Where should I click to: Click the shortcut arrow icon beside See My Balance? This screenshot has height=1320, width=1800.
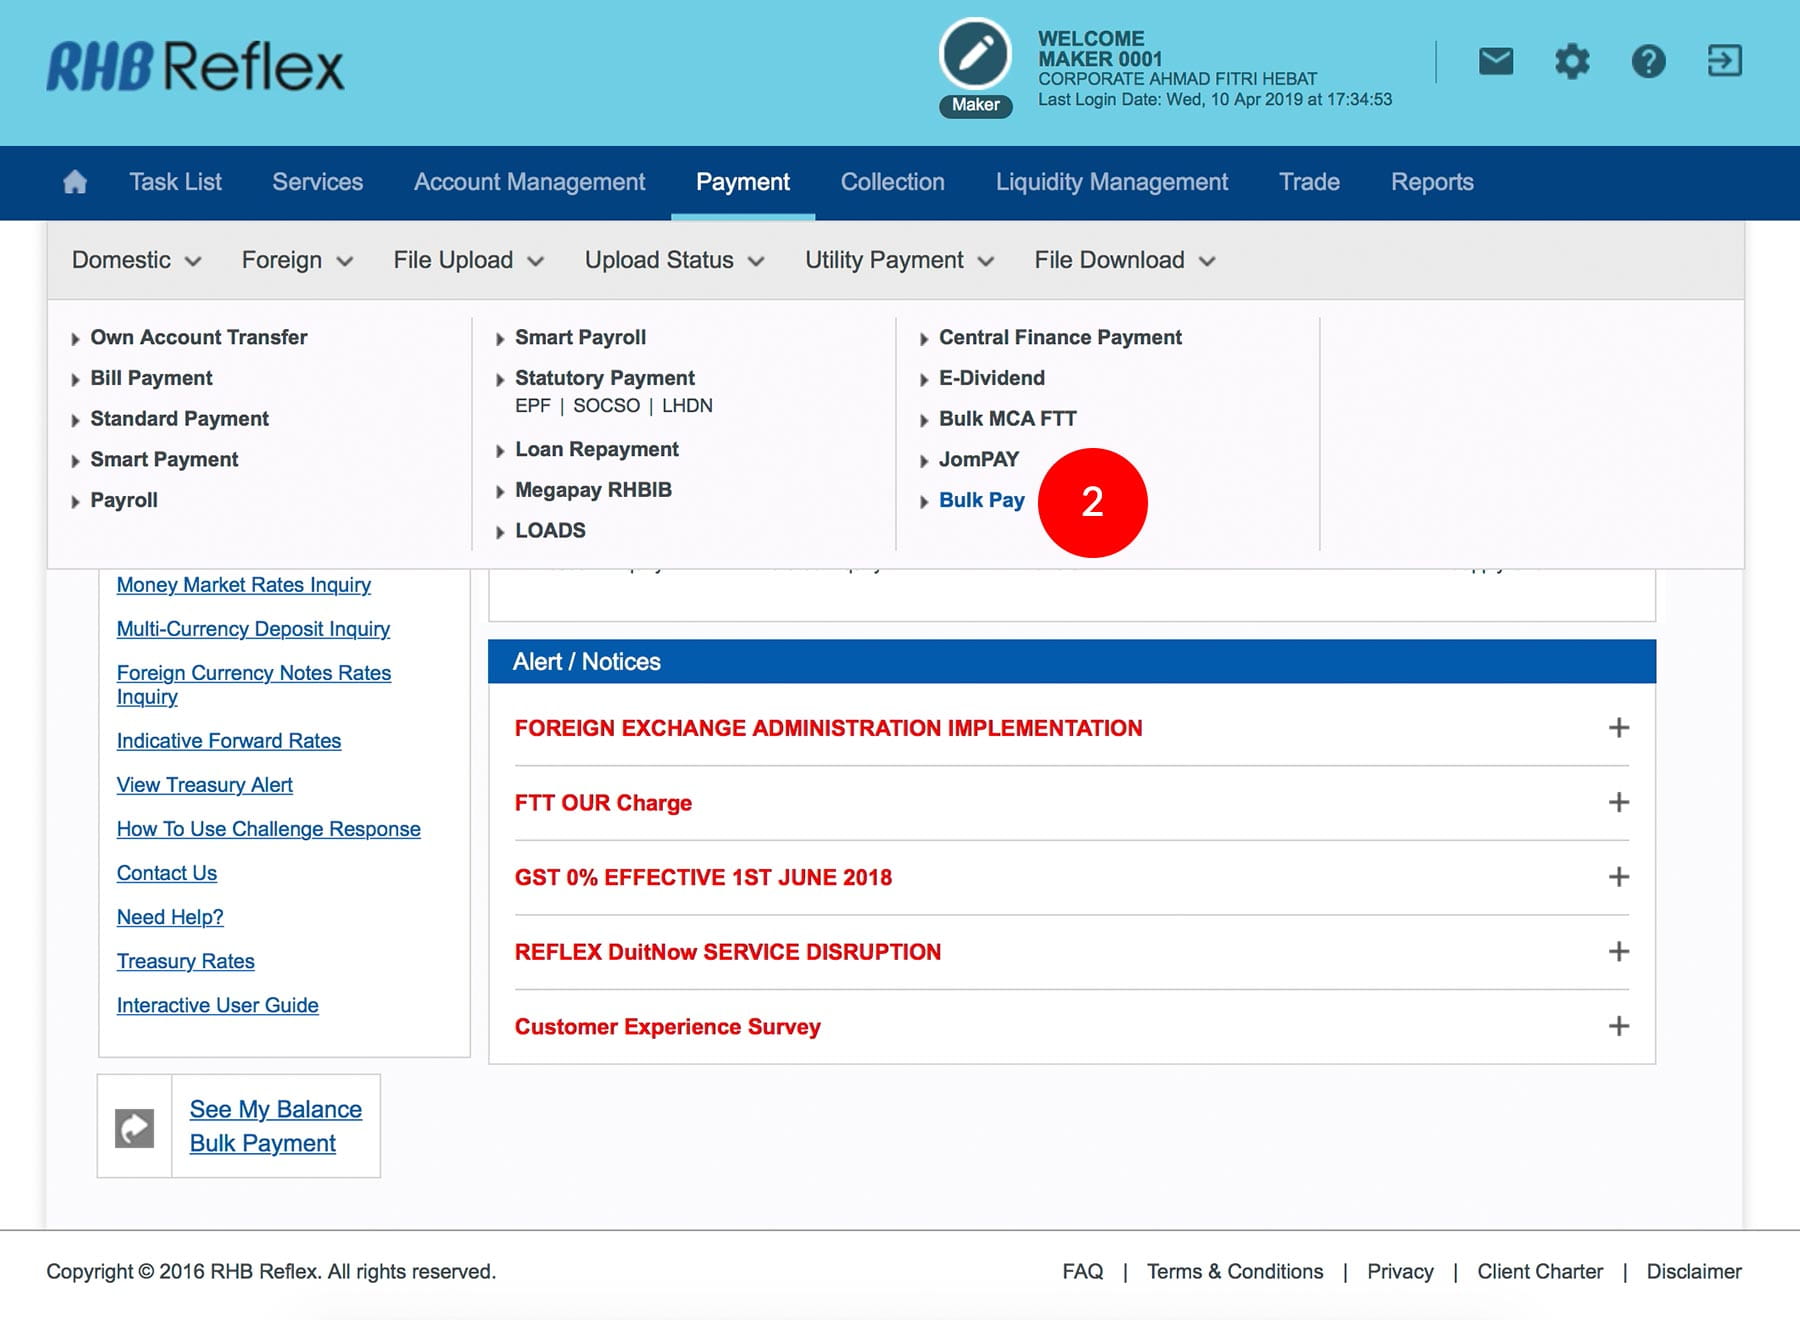tap(135, 1127)
